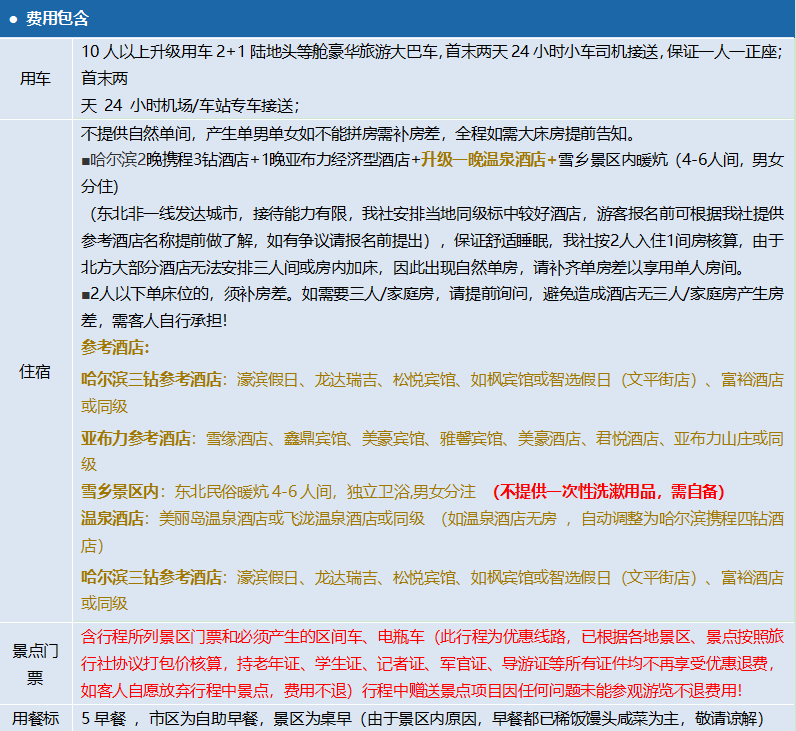Select the 用车 row label
The width and height of the screenshot is (796, 731).
(36, 79)
